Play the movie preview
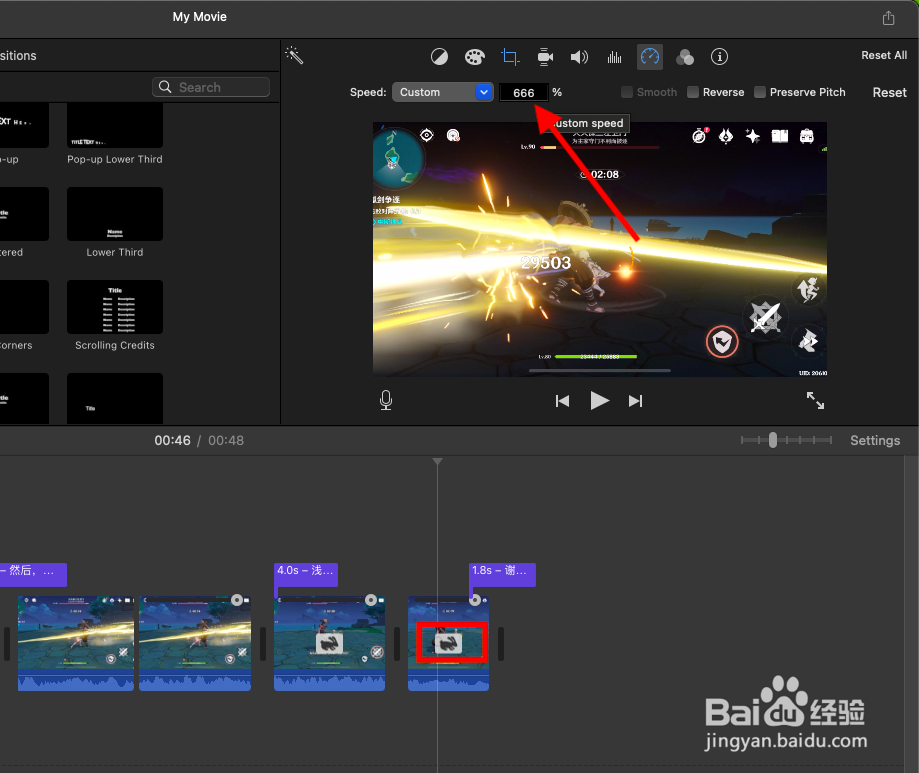919x773 pixels. coord(599,401)
